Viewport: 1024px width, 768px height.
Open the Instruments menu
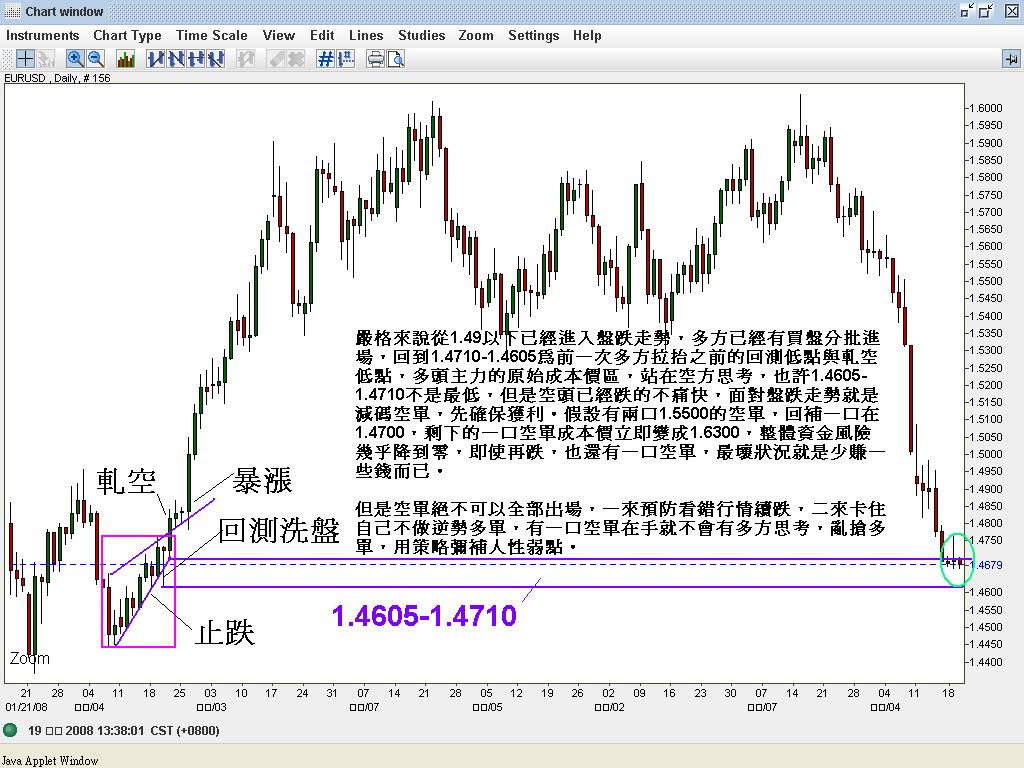click(x=42, y=35)
